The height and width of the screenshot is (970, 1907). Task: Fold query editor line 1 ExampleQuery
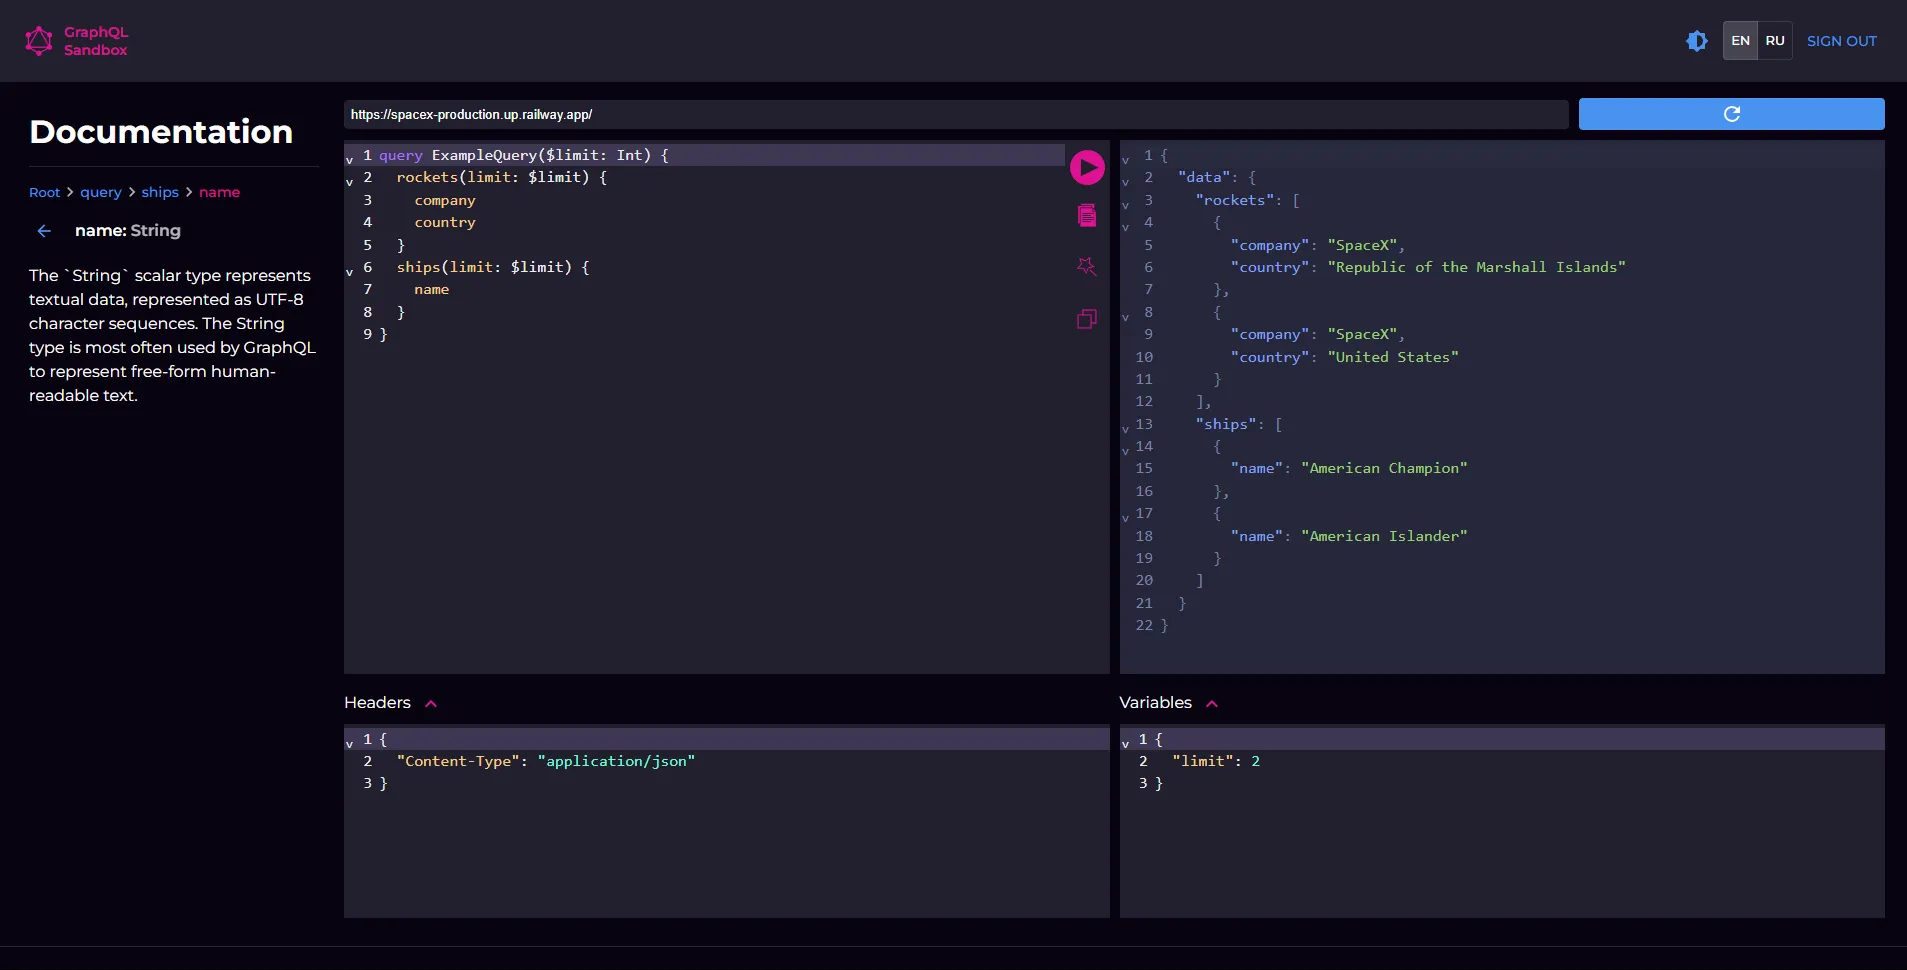coord(350,159)
